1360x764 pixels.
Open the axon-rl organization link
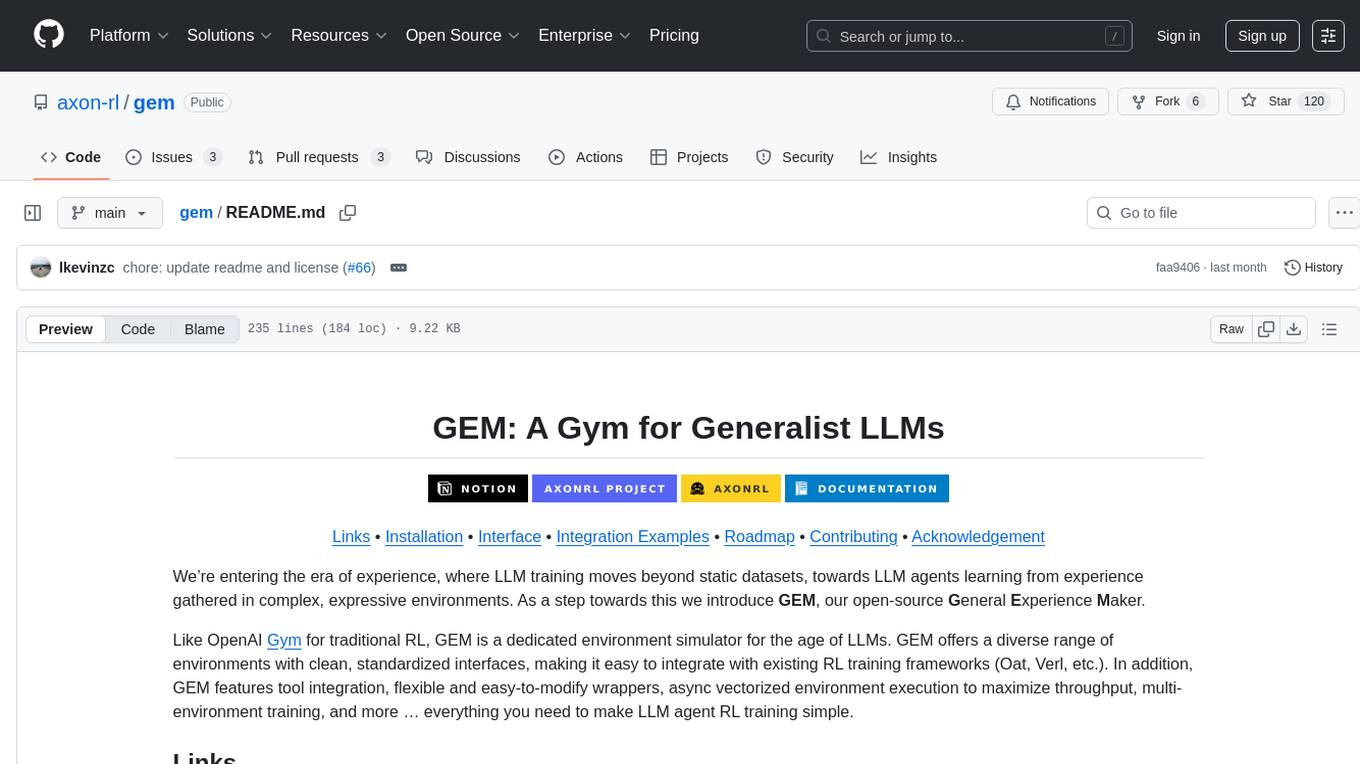pyautogui.click(x=88, y=102)
